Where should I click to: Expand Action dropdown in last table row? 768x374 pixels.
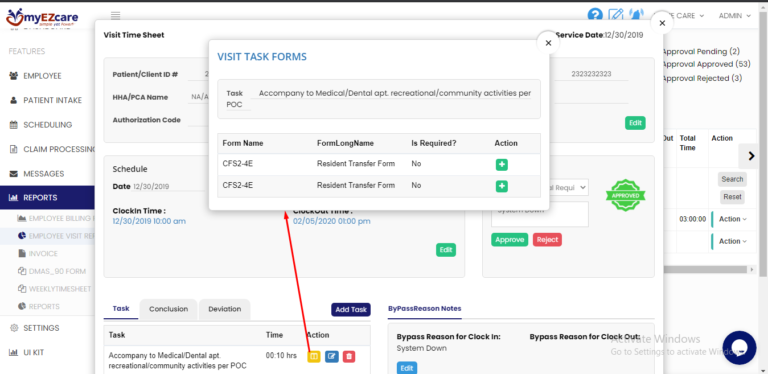coord(733,241)
